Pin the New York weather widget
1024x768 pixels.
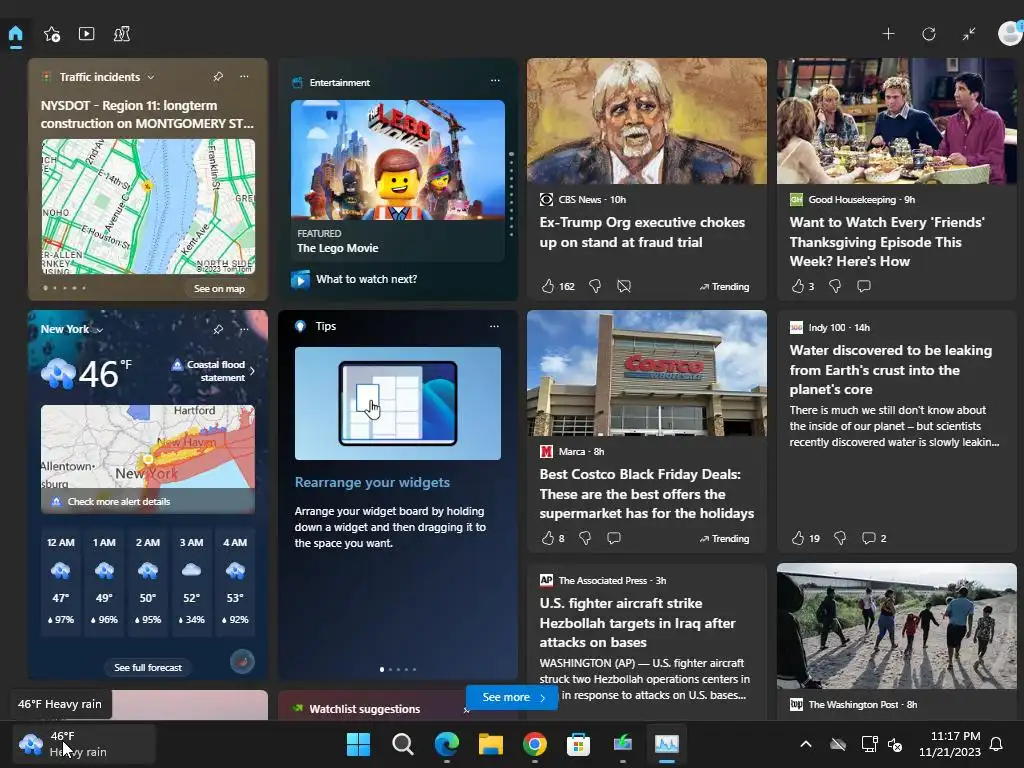(218, 329)
